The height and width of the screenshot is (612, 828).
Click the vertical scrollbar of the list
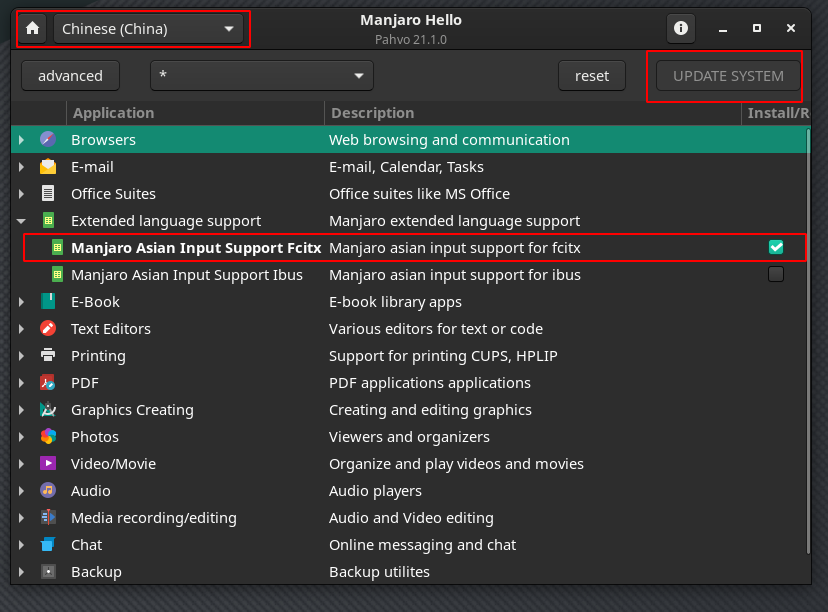pyautogui.click(x=808, y=341)
